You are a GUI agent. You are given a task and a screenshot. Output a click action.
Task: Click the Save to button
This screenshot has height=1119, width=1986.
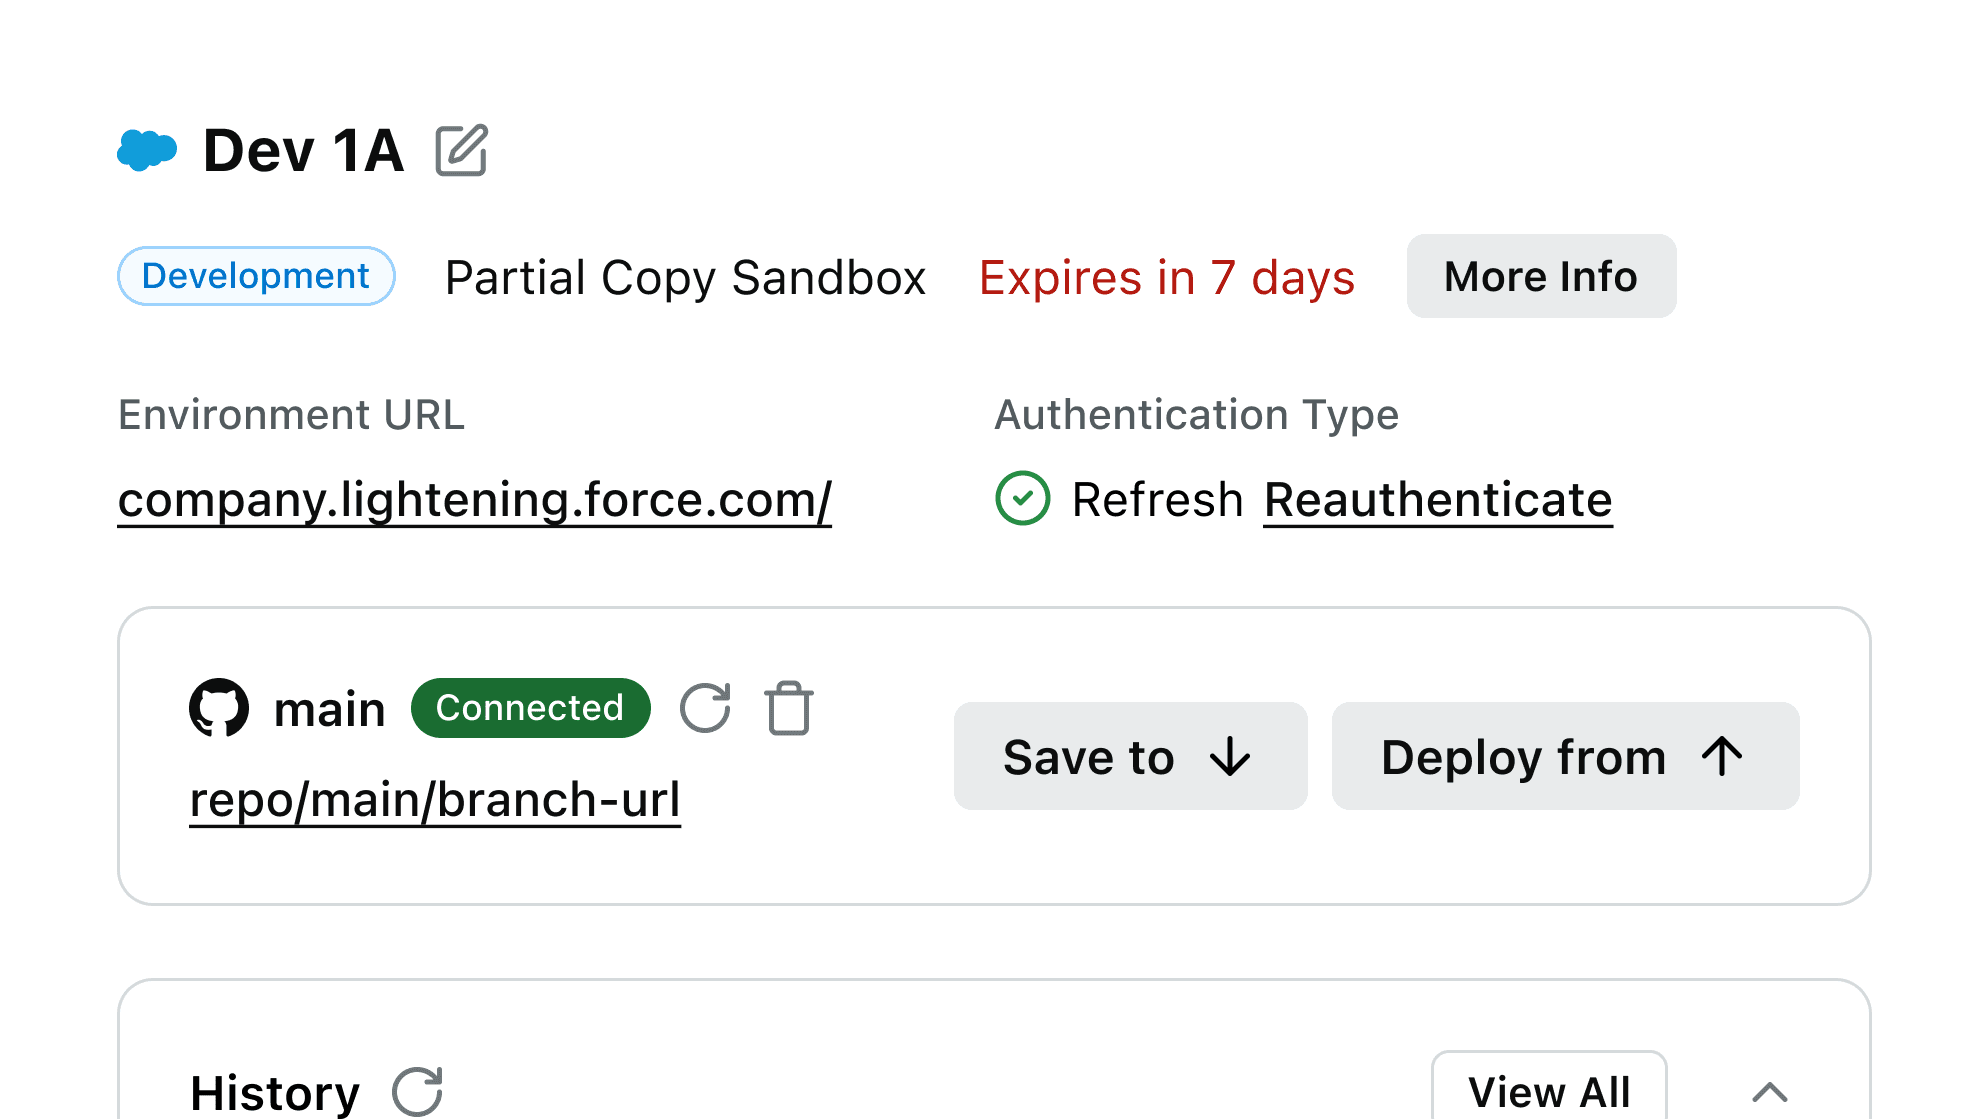click(1130, 756)
